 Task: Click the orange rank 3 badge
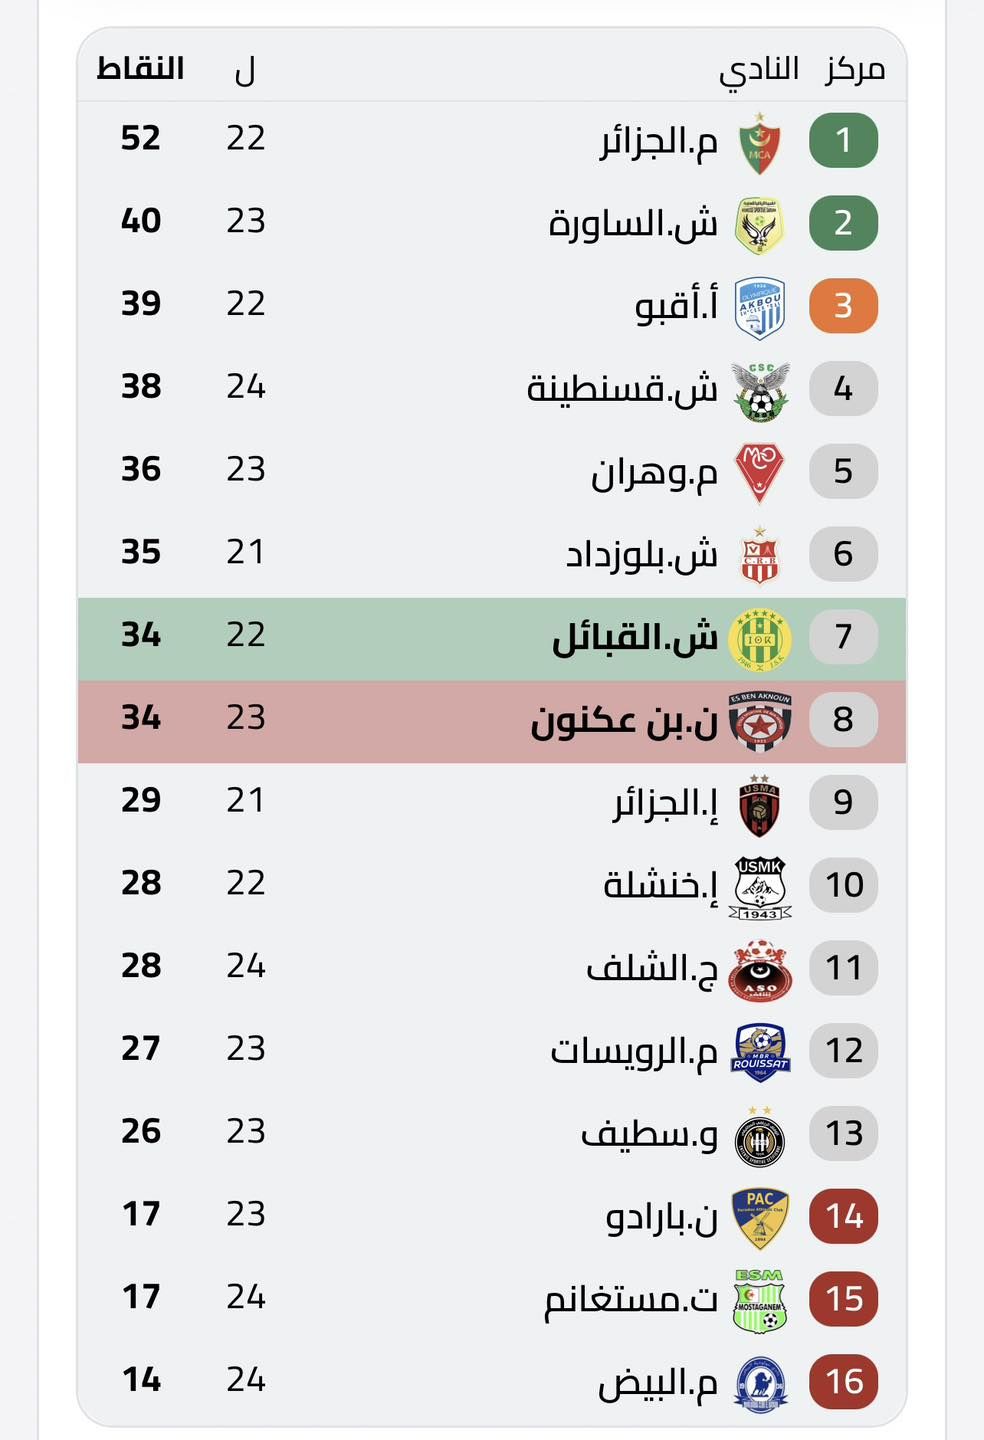pos(843,306)
